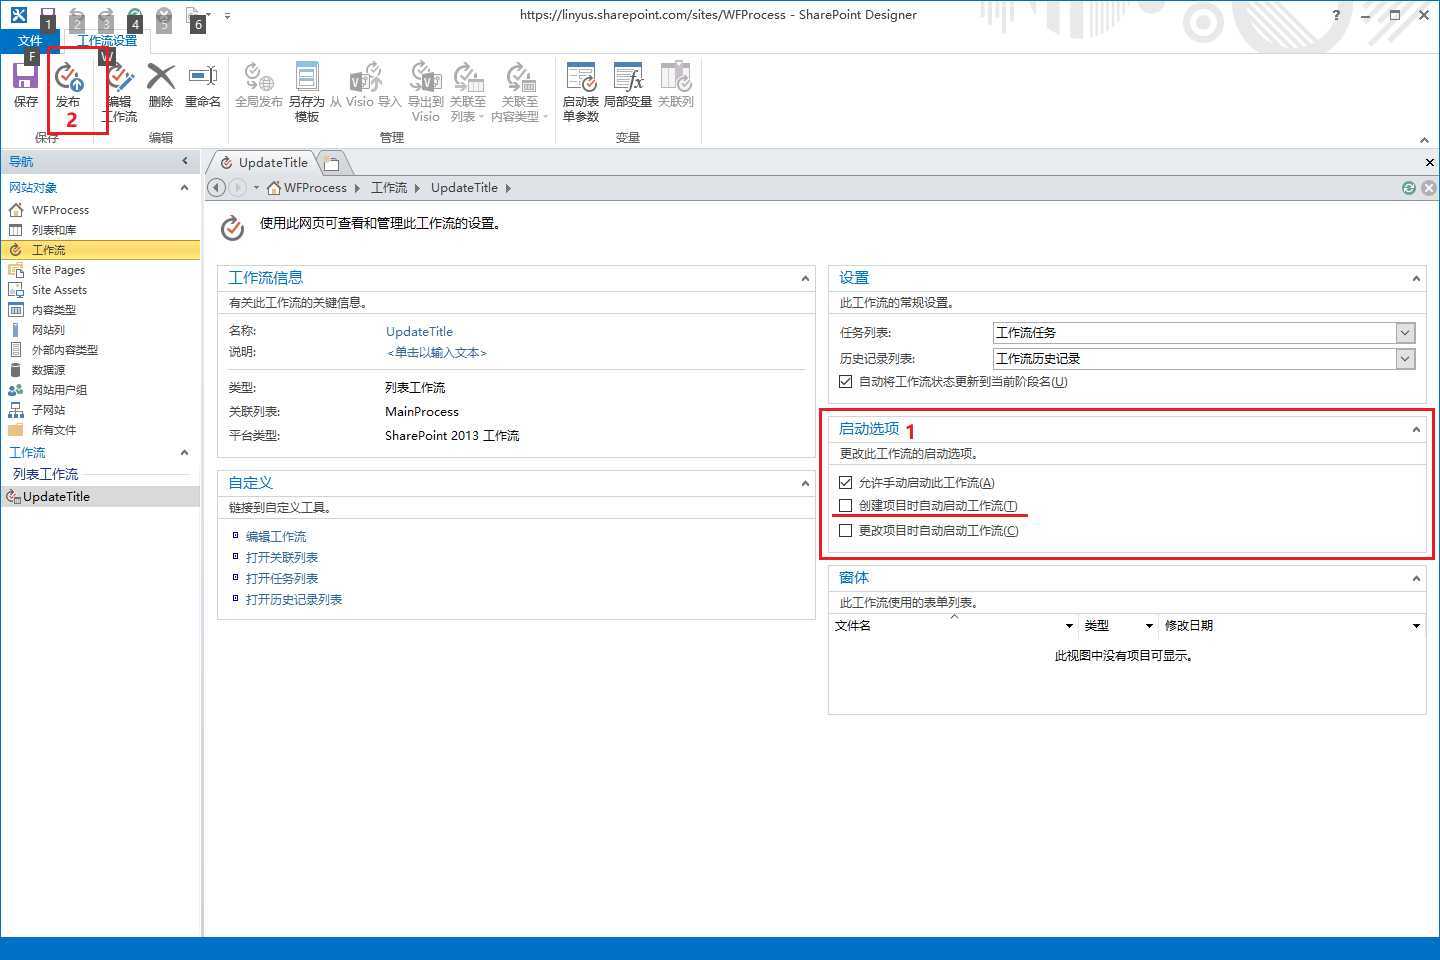Click the navigate back arrow in breadcrumb
Image resolution: width=1440 pixels, height=960 pixels.
tap(216, 188)
